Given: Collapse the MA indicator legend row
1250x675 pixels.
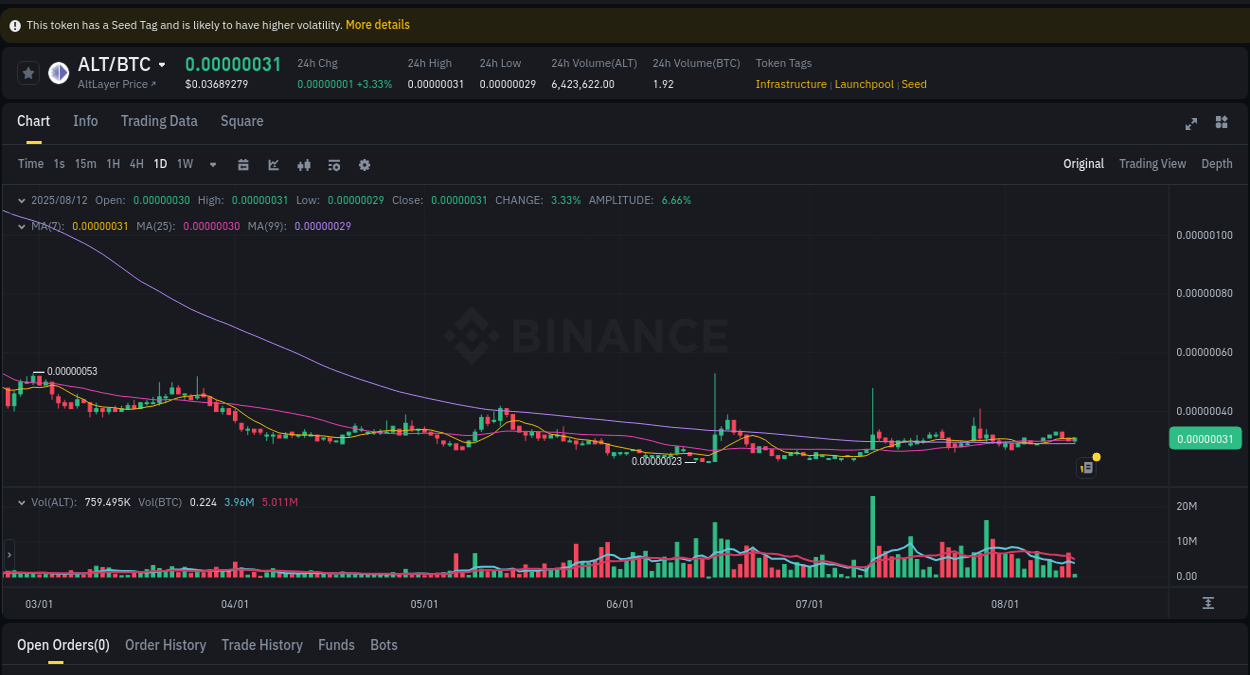Looking at the screenshot, I should coord(20,226).
